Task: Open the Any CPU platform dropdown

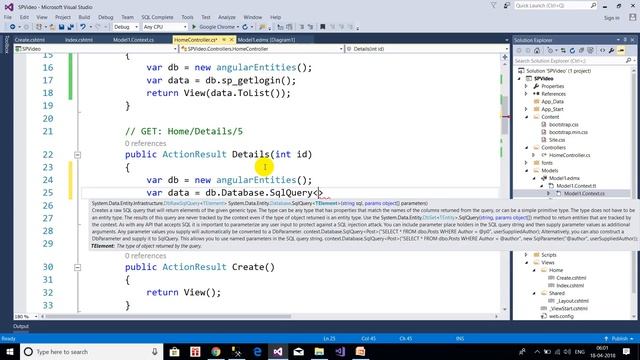Action: (x=165, y=27)
